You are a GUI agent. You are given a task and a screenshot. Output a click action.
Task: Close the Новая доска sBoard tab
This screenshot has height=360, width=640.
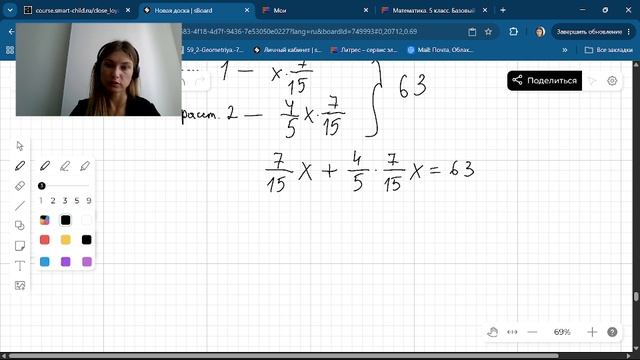pyautogui.click(x=247, y=10)
